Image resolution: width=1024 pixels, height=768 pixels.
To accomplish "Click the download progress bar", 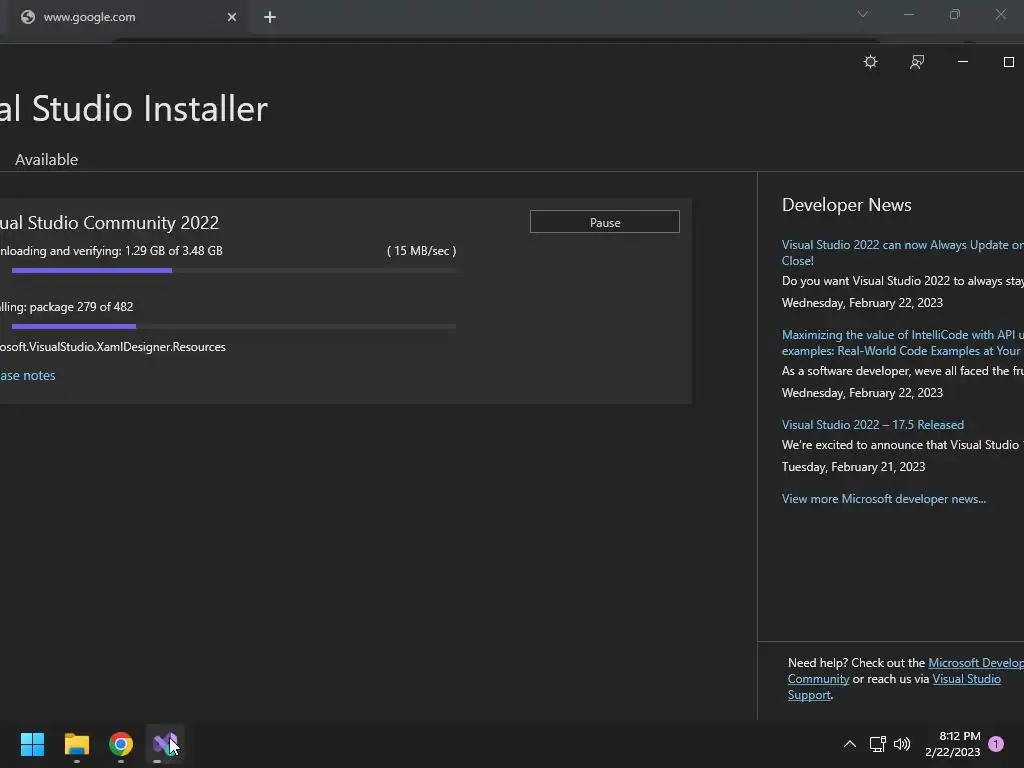I will (234, 270).
